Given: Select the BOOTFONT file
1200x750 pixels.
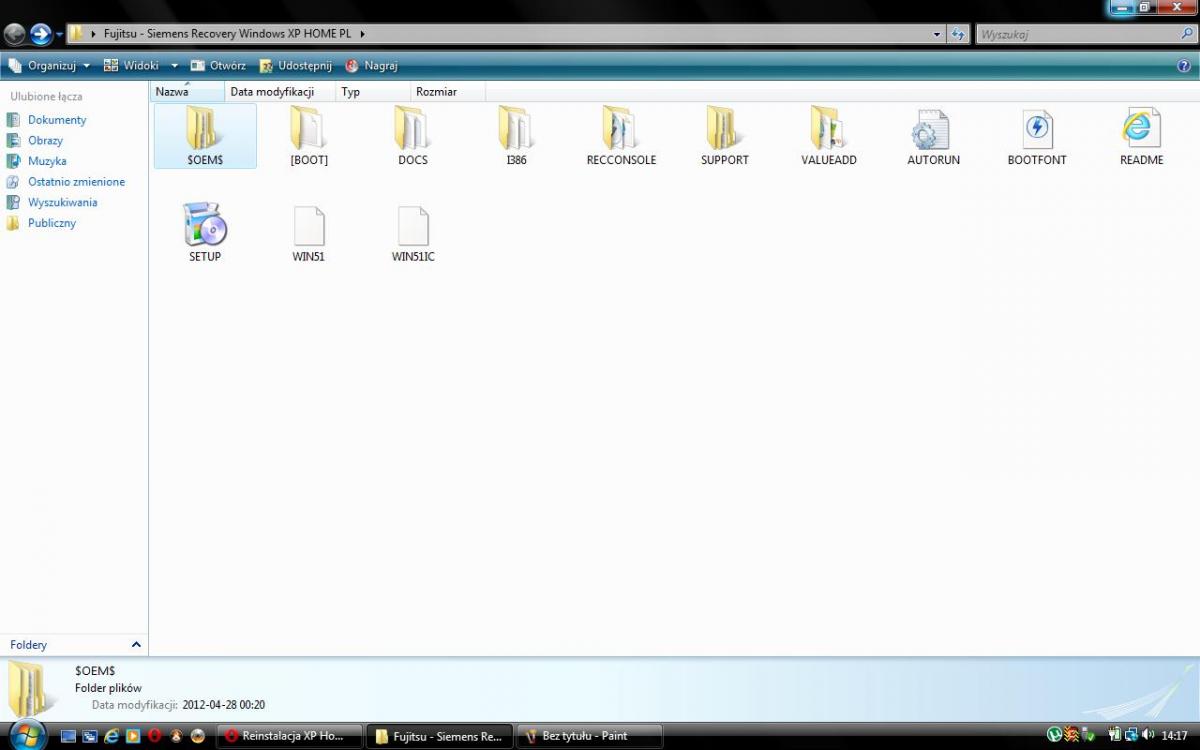Looking at the screenshot, I should pyautogui.click(x=1037, y=136).
